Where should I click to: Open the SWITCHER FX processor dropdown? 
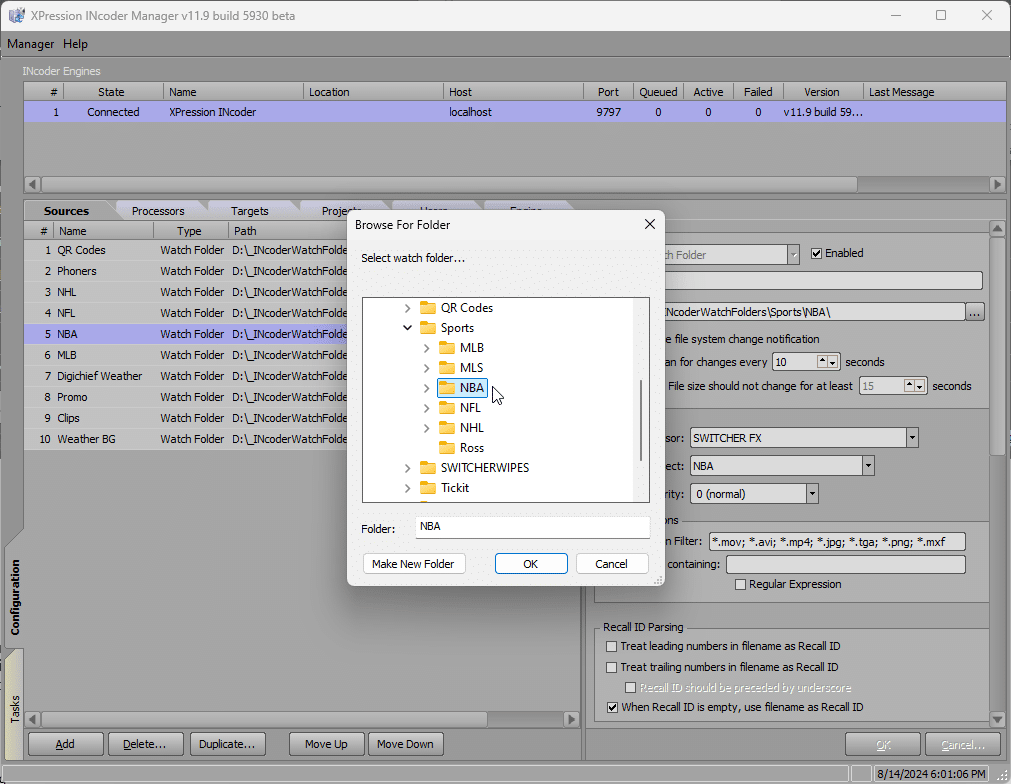click(912, 438)
